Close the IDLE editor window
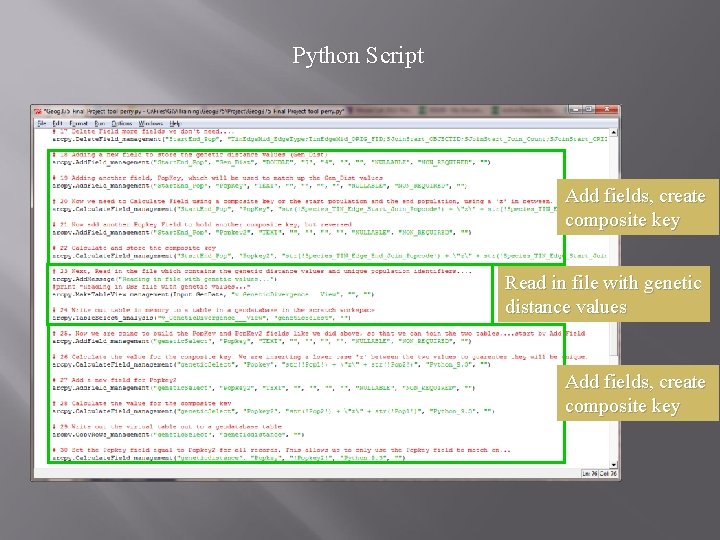The image size is (720, 540). tap(606, 109)
